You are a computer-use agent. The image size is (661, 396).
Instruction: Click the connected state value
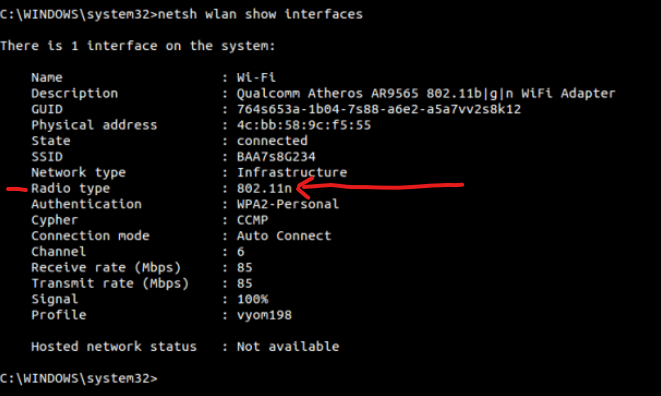click(x=272, y=141)
